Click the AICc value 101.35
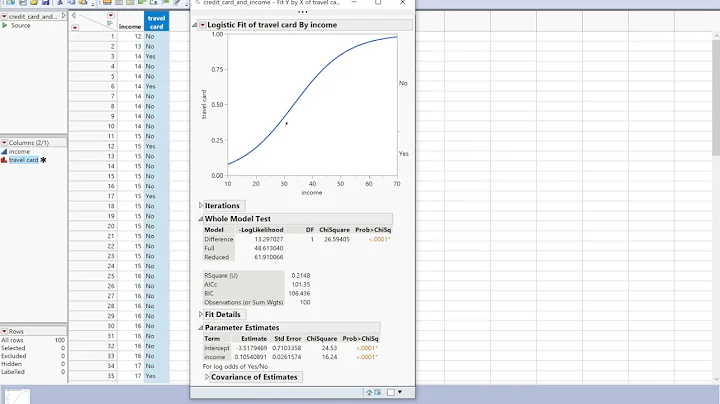Image resolution: width=720 pixels, height=404 pixels. coord(301,285)
